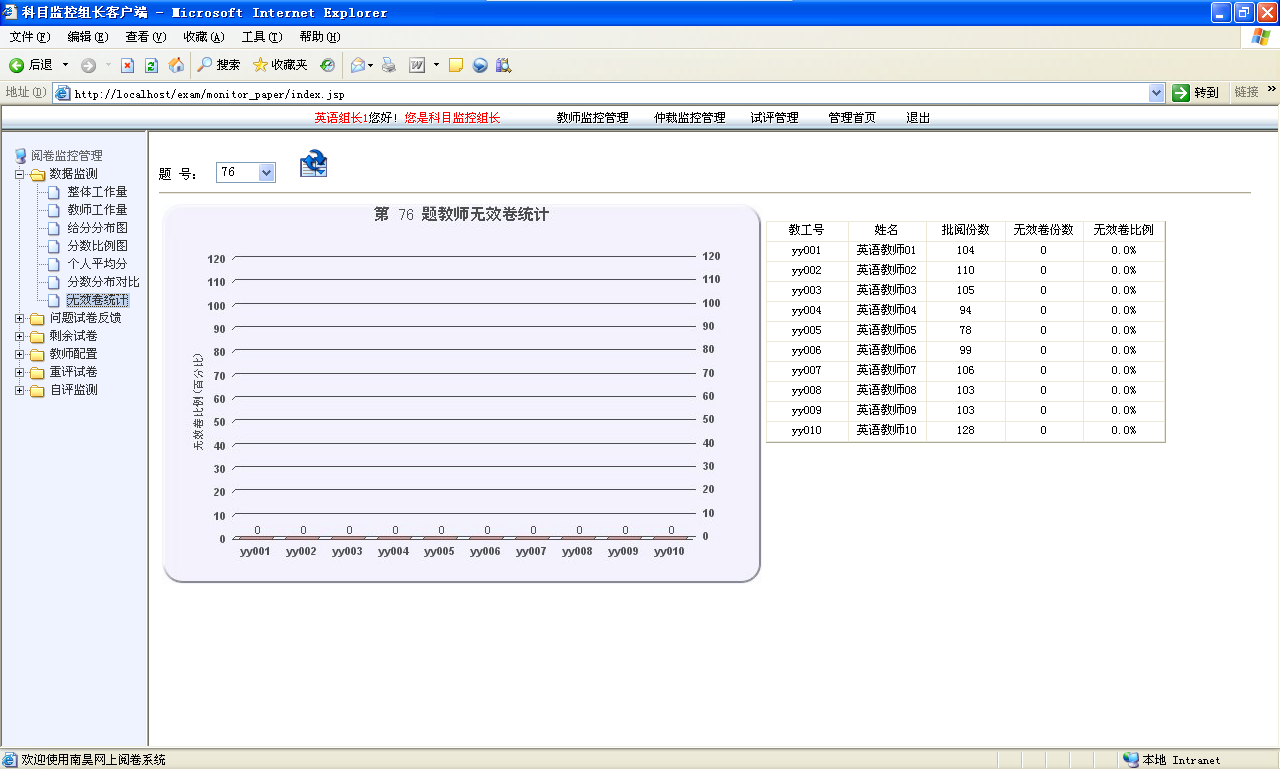Click the page icon beside 整体工作量
Viewport: 1280px width, 769px height.
click(54, 192)
